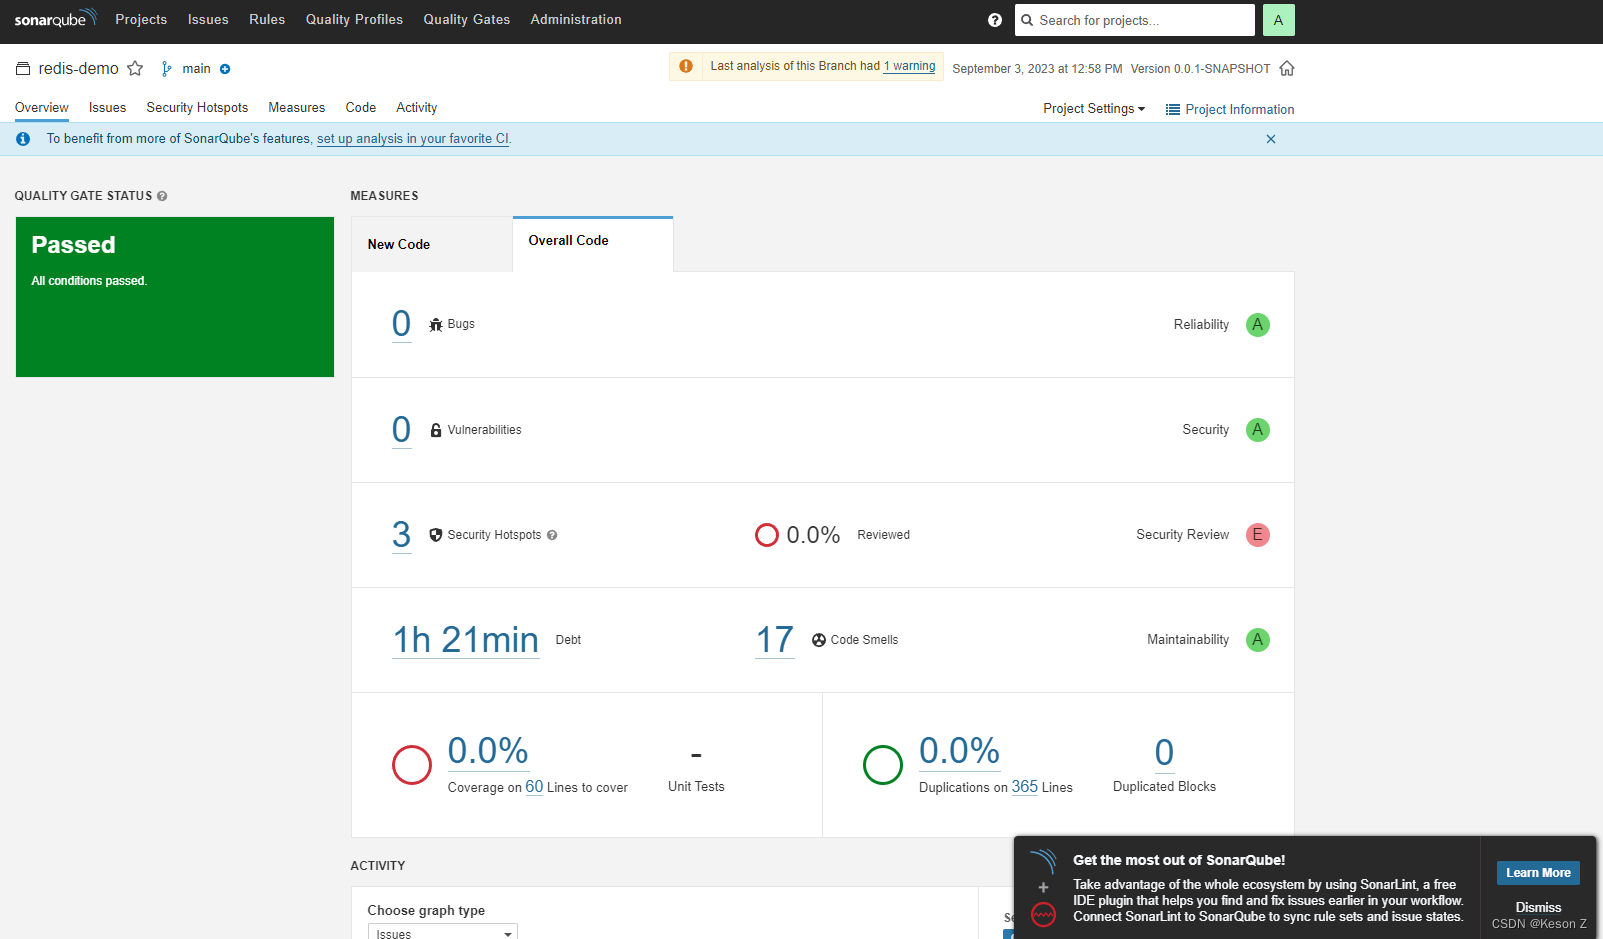The width and height of the screenshot is (1603, 939).
Task: Click the Maintainability A rating badge
Action: pos(1258,640)
